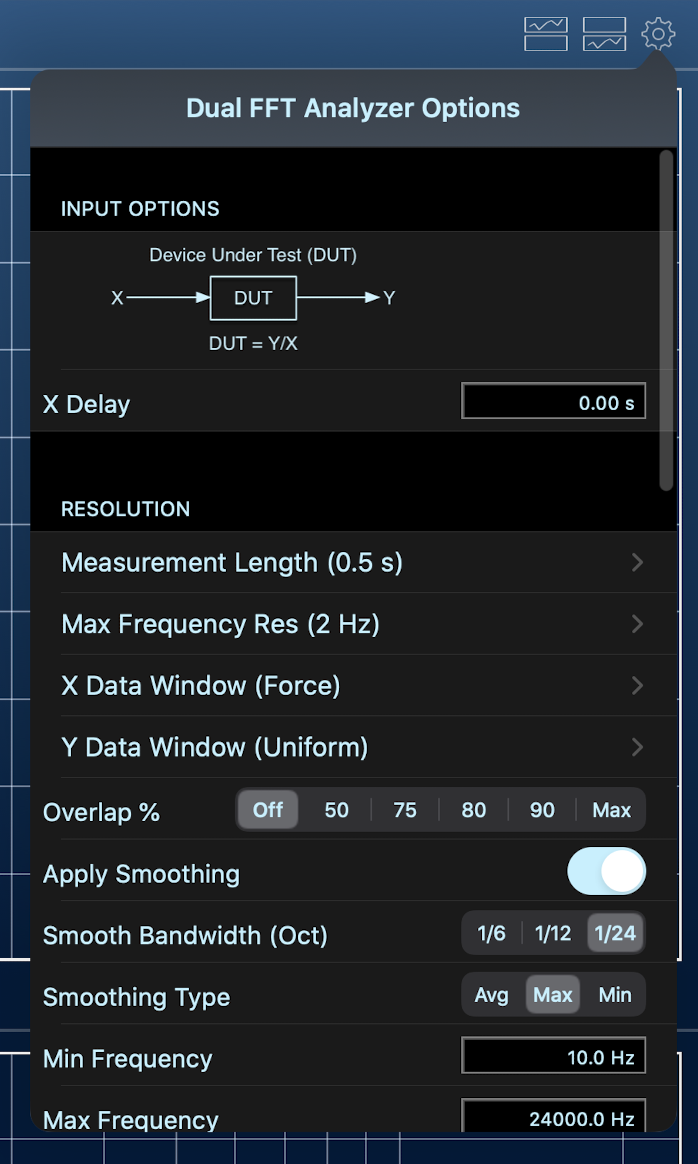Viewport: 698px width, 1164px height.
Task: Choose 1/24 octave smooth bandwidth
Action: point(615,933)
